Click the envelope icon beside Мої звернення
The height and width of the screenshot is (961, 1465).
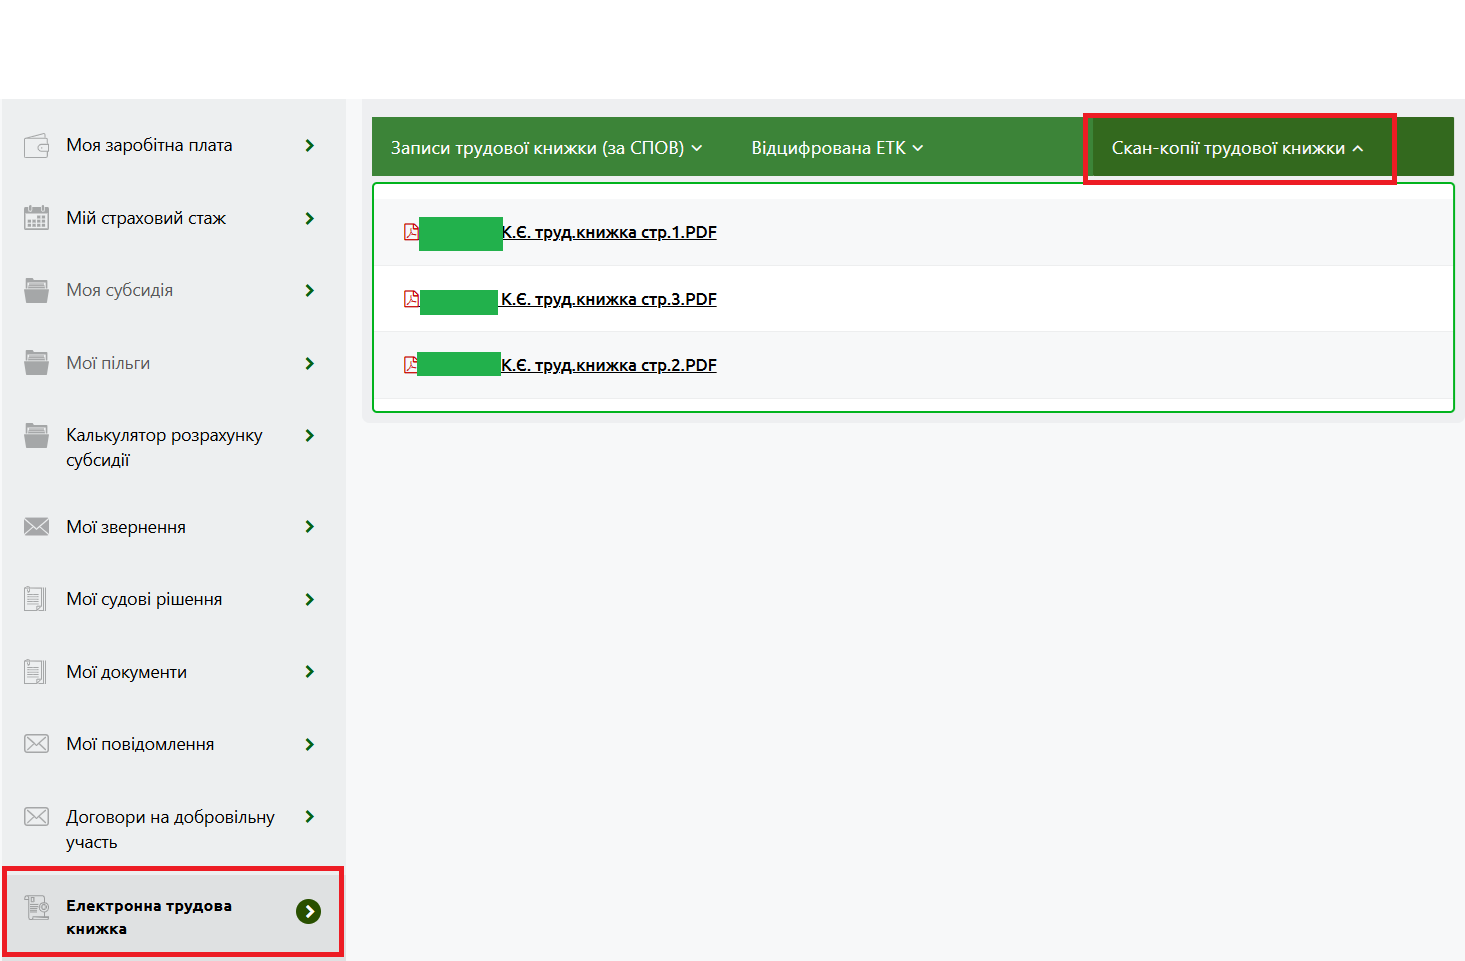36,527
